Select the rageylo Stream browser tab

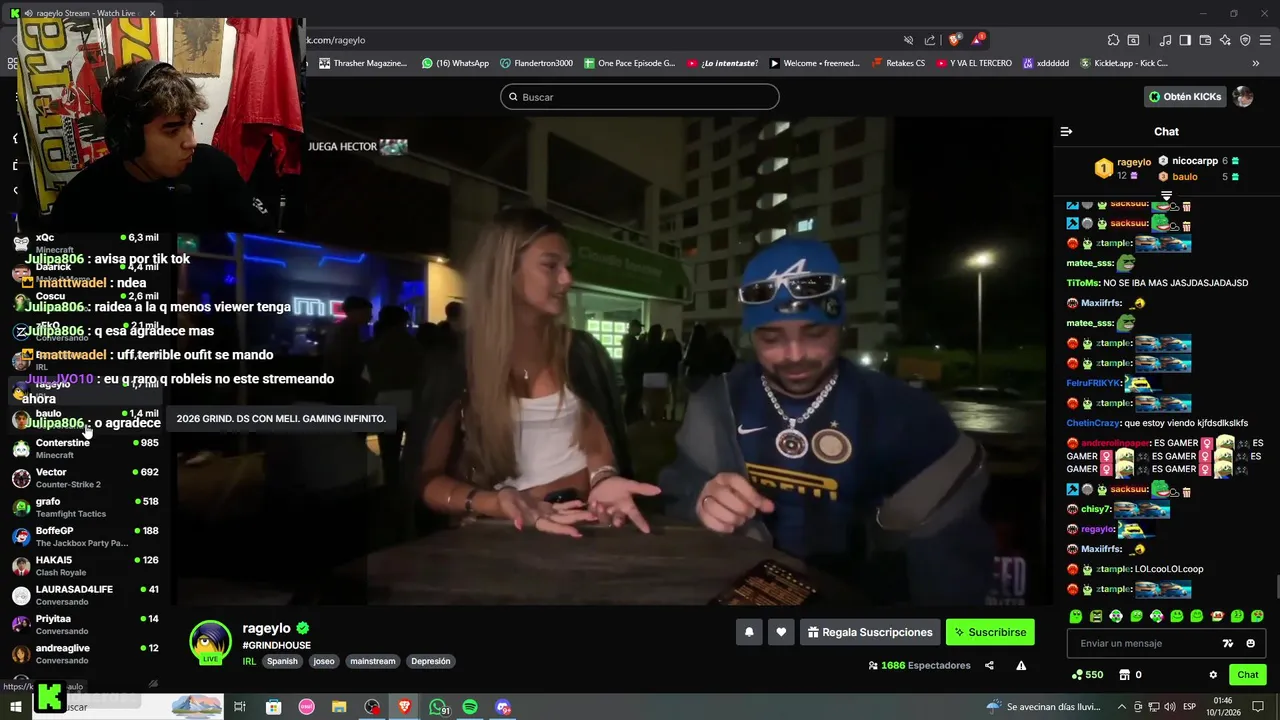[86, 13]
